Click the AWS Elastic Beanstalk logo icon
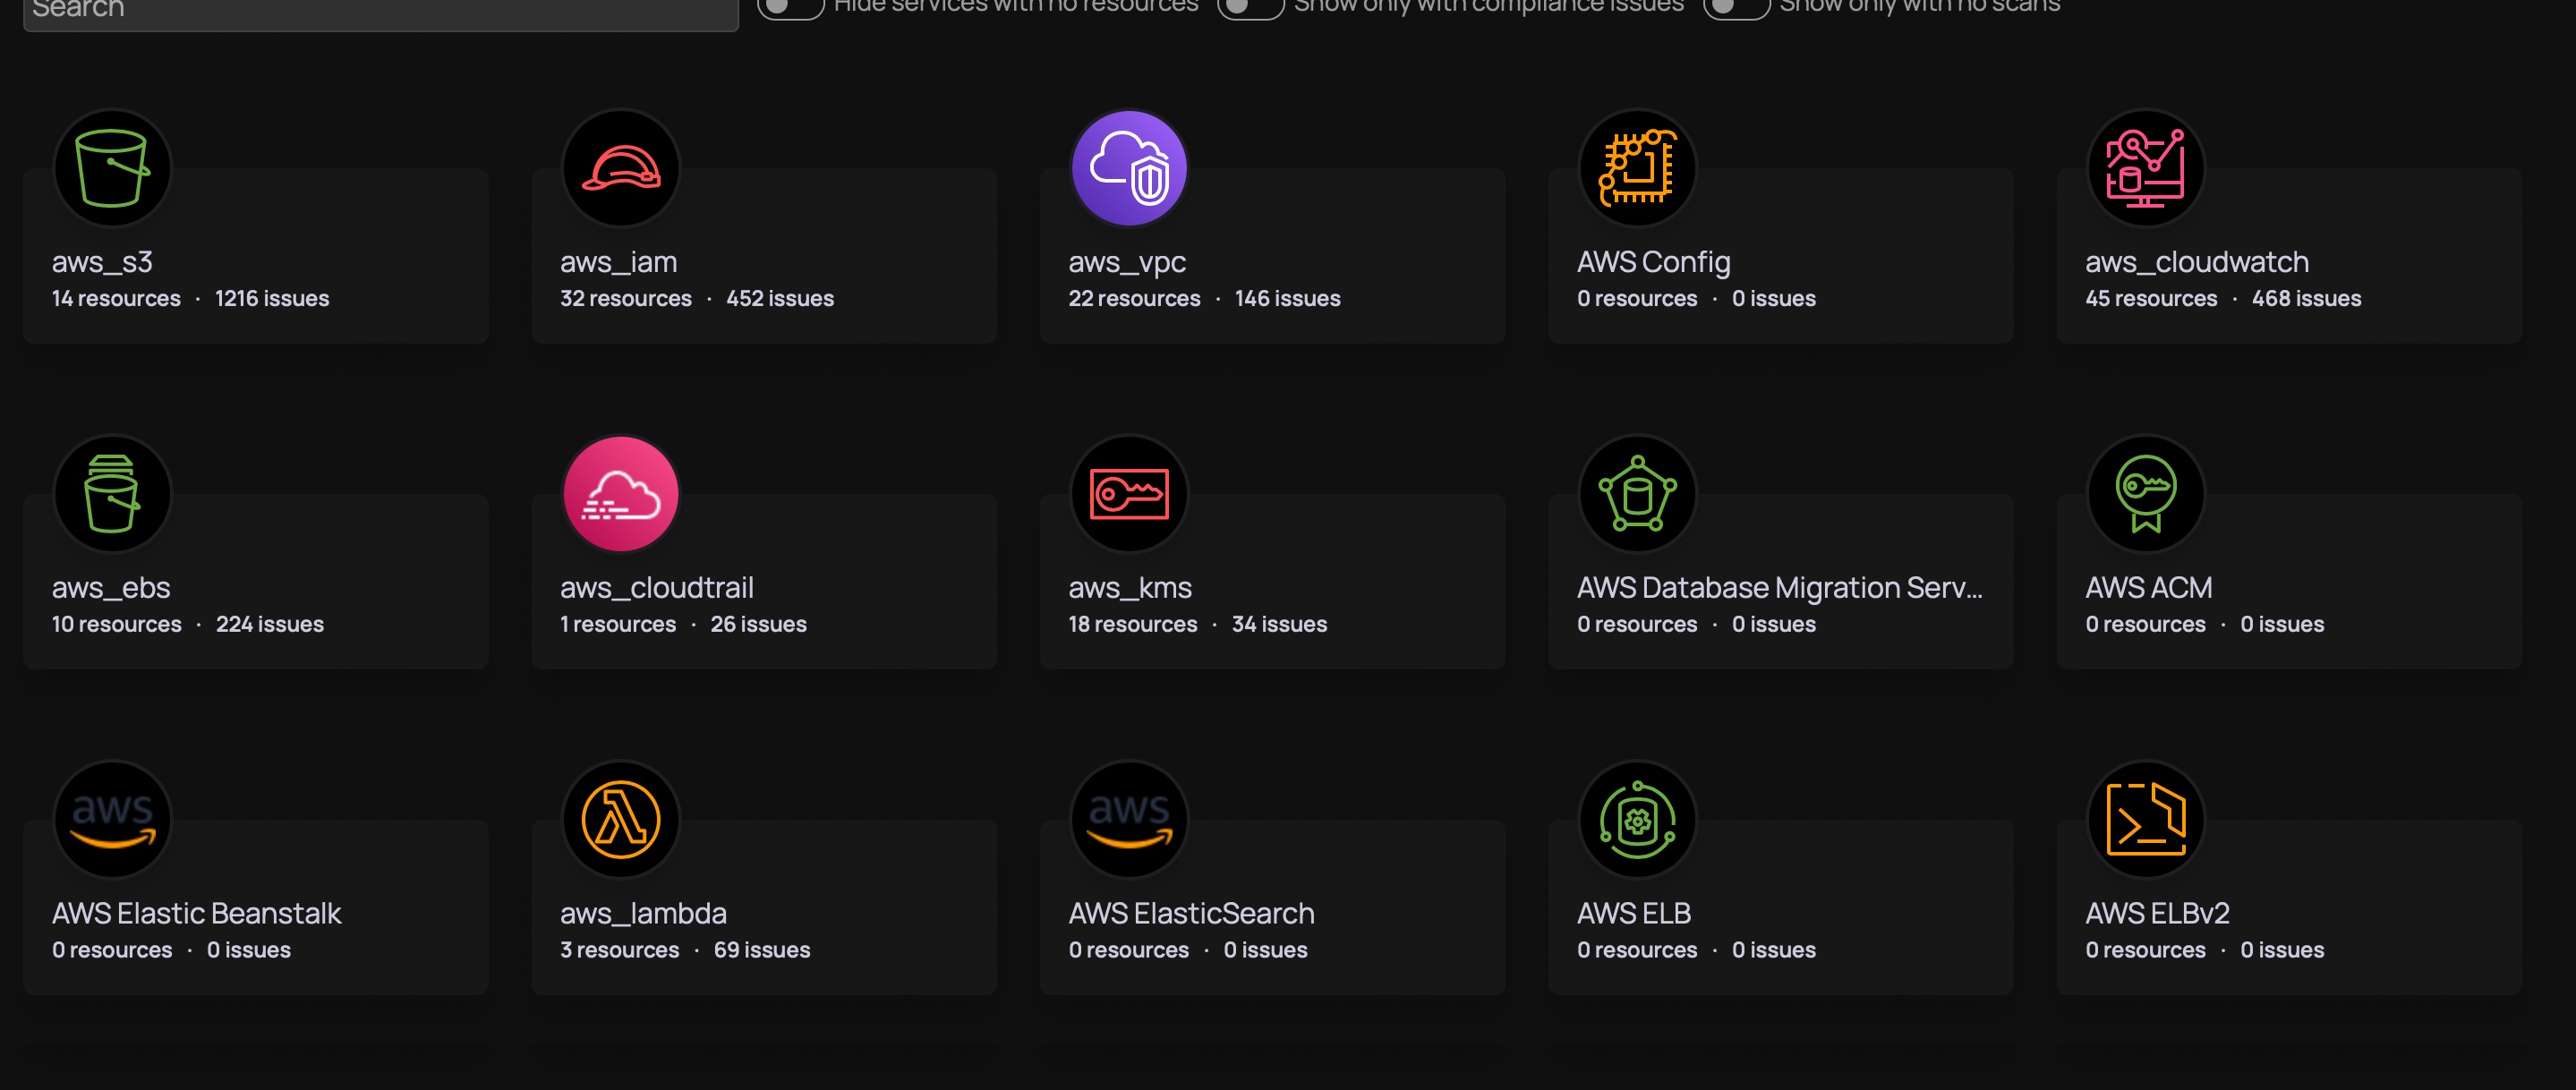 coord(112,820)
